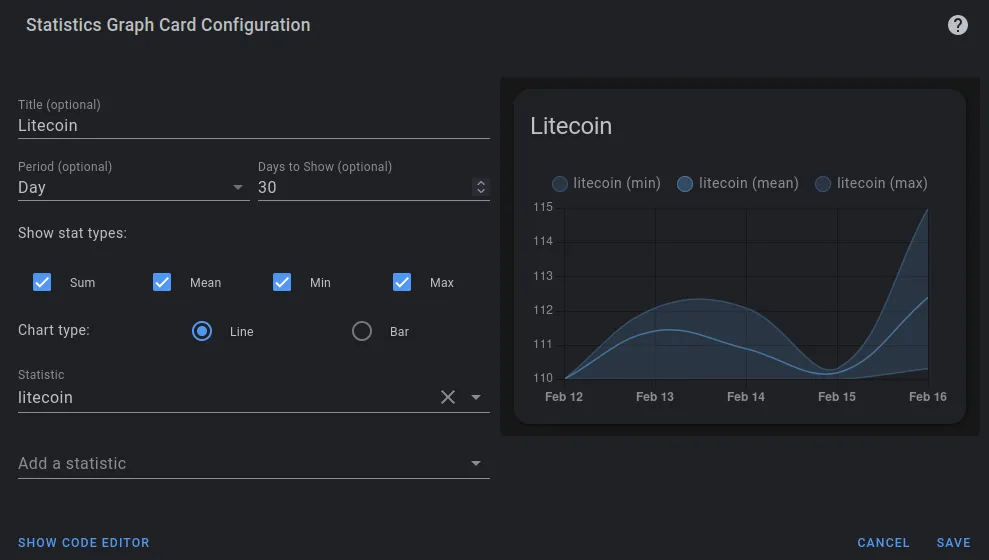The image size is (989, 560).
Task: Click Show Code Editor
Action: 84,543
